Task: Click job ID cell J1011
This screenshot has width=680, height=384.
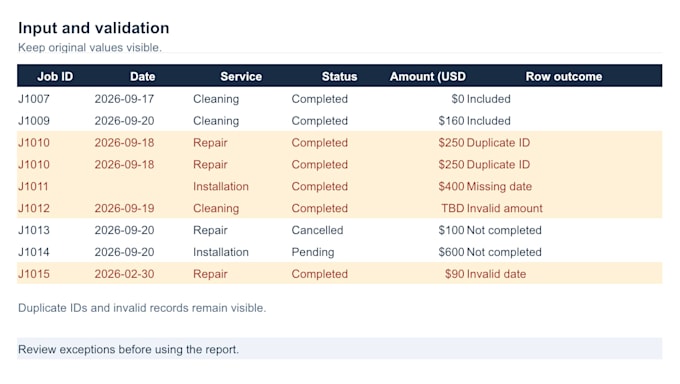Action: (33, 187)
